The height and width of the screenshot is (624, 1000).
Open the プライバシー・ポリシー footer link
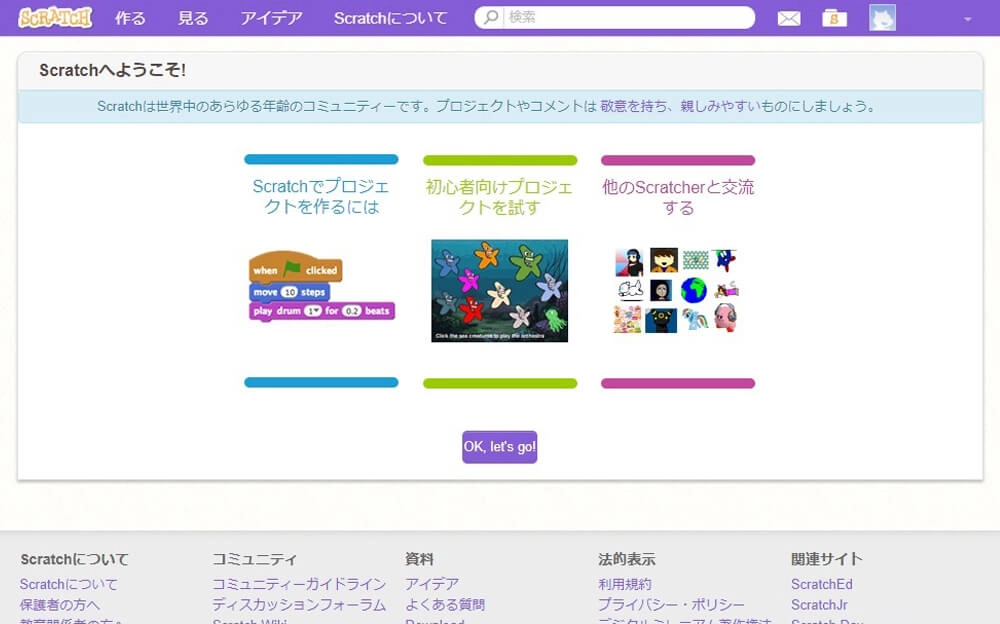tap(672, 604)
